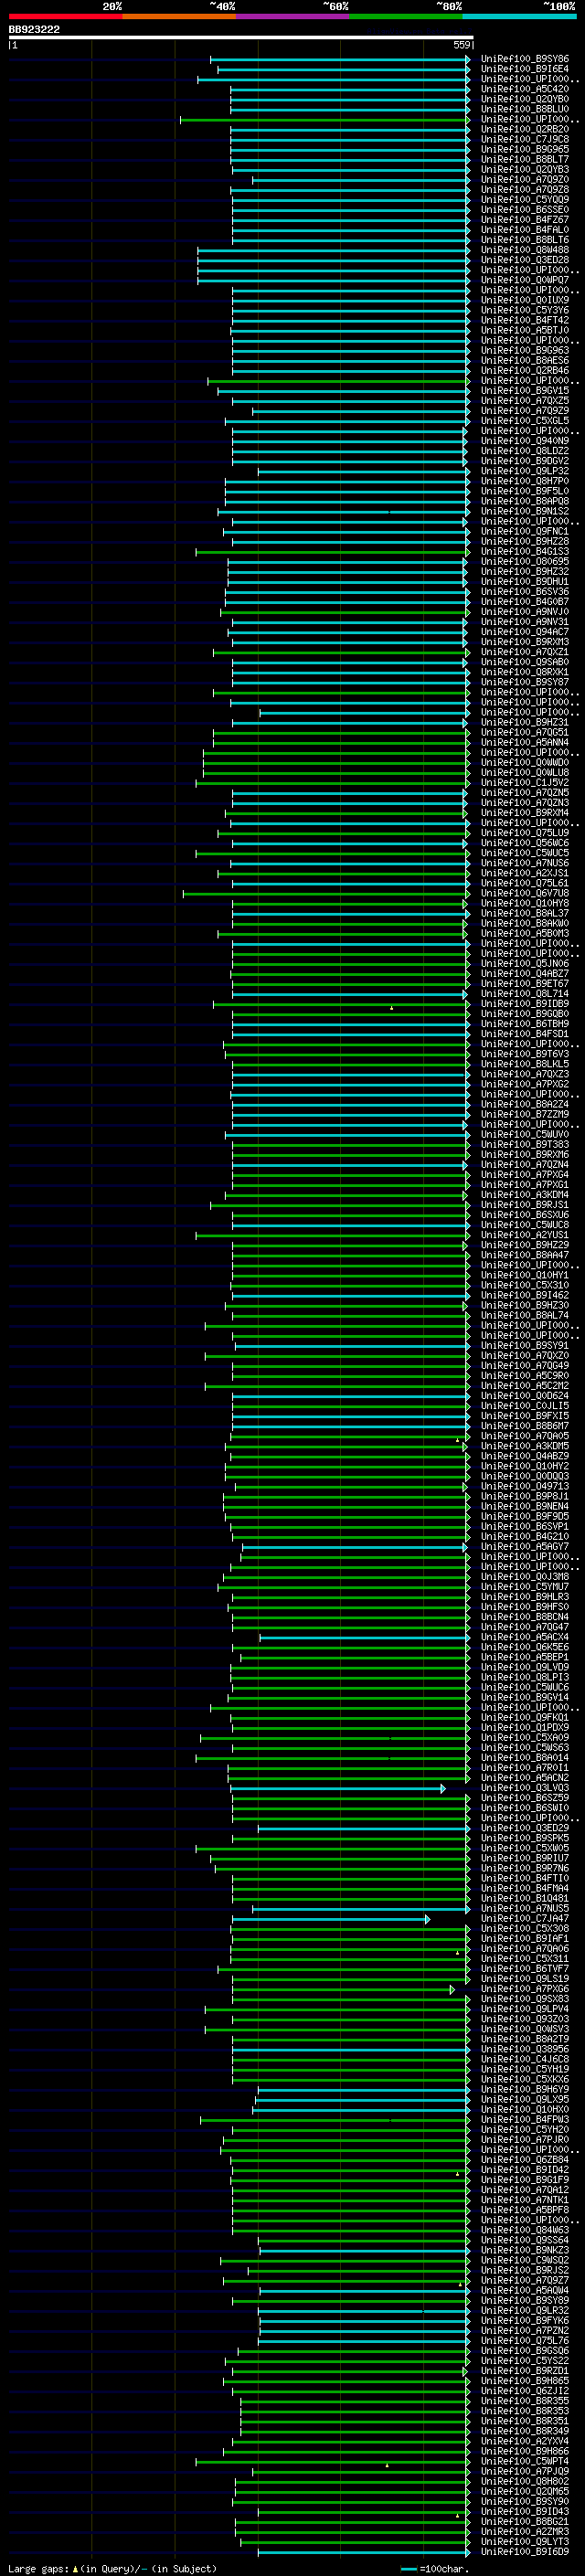This screenshot has height=2576, width=585.
Task: Select the query name BB923222
Action: (34, 30)
